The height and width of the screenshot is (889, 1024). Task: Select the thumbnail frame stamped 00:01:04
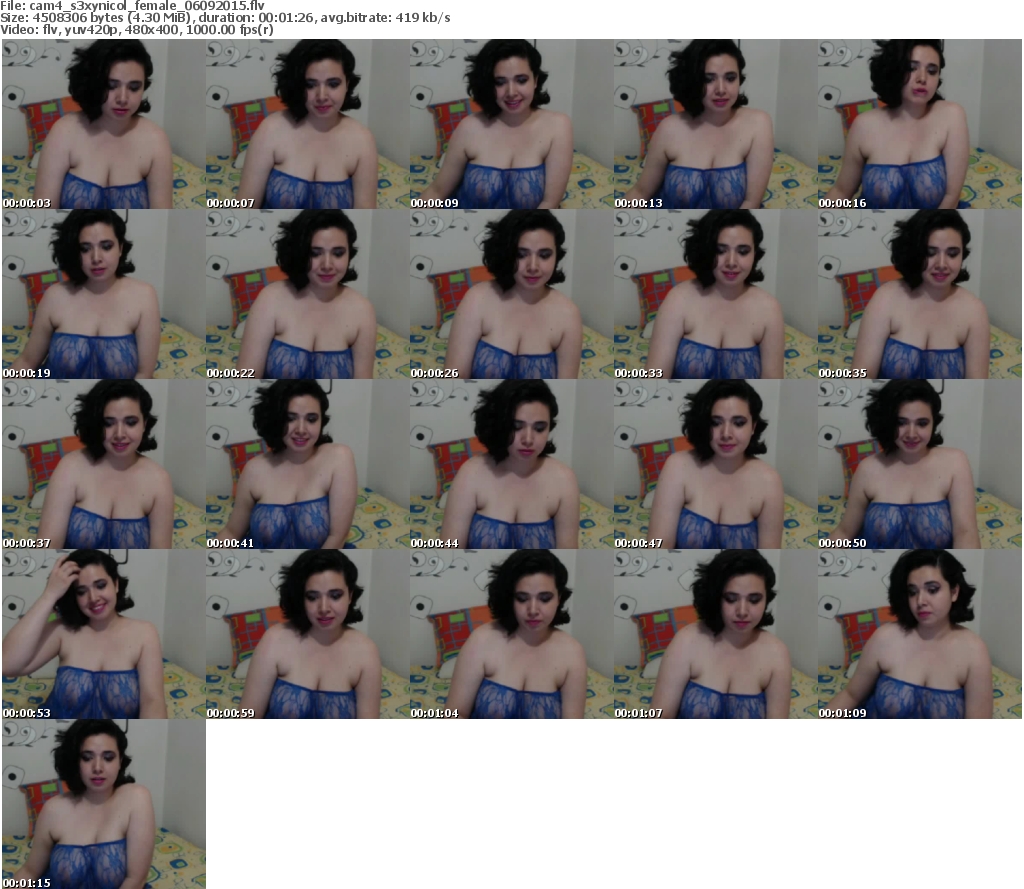(x=512, y=634)
